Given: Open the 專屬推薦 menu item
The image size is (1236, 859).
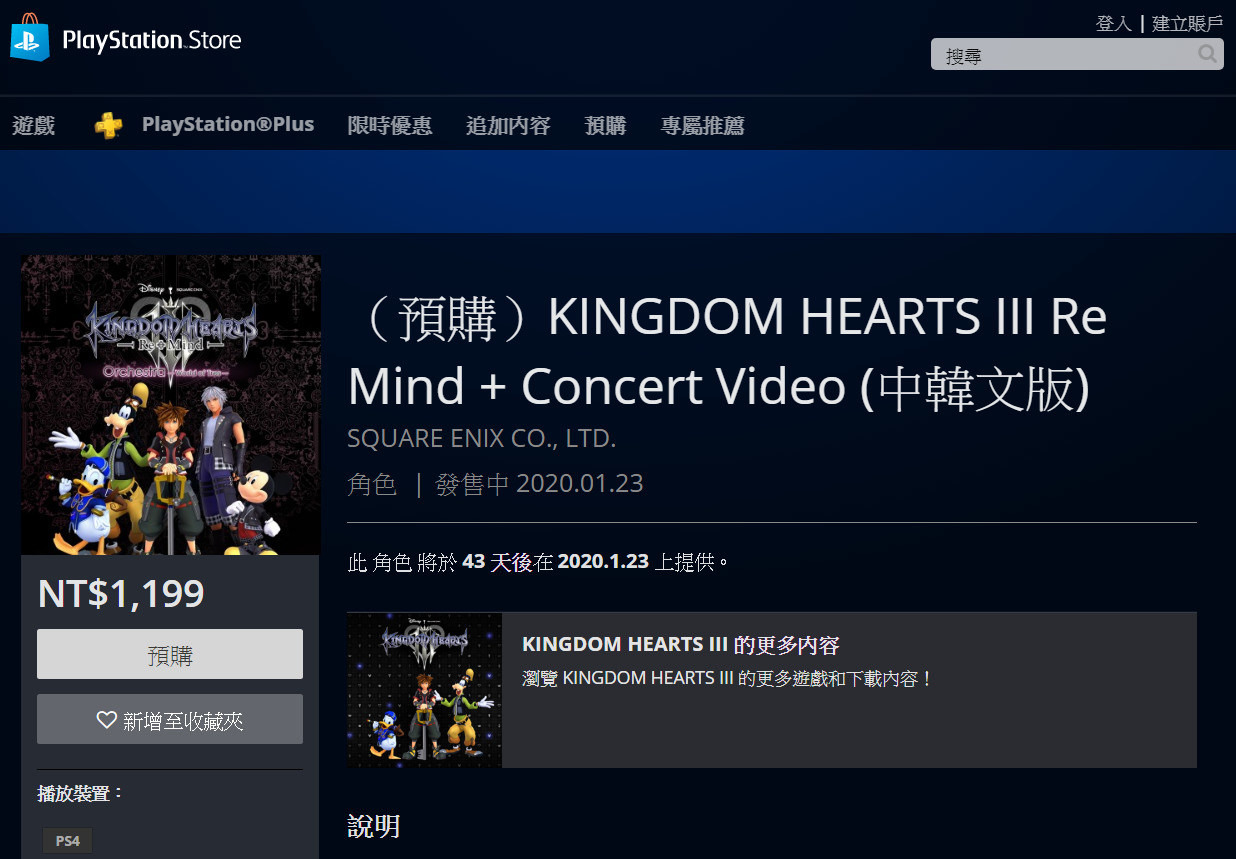Looking at the screenshot, I should 702,125.
